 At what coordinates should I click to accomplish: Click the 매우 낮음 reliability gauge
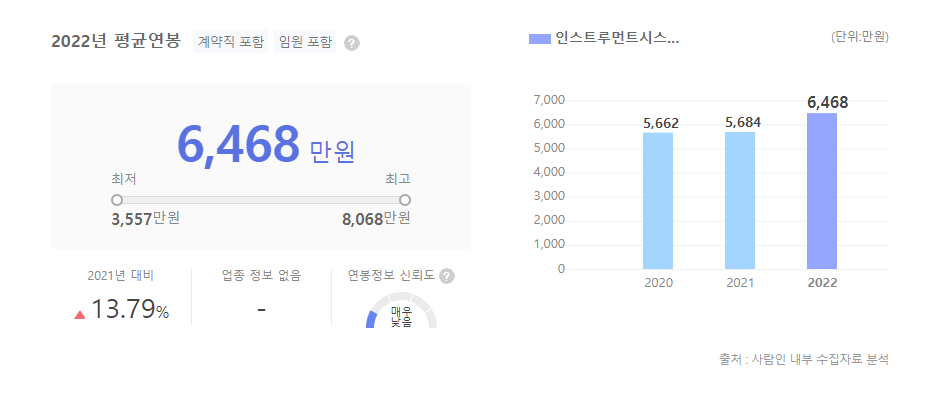coord(401,310)
